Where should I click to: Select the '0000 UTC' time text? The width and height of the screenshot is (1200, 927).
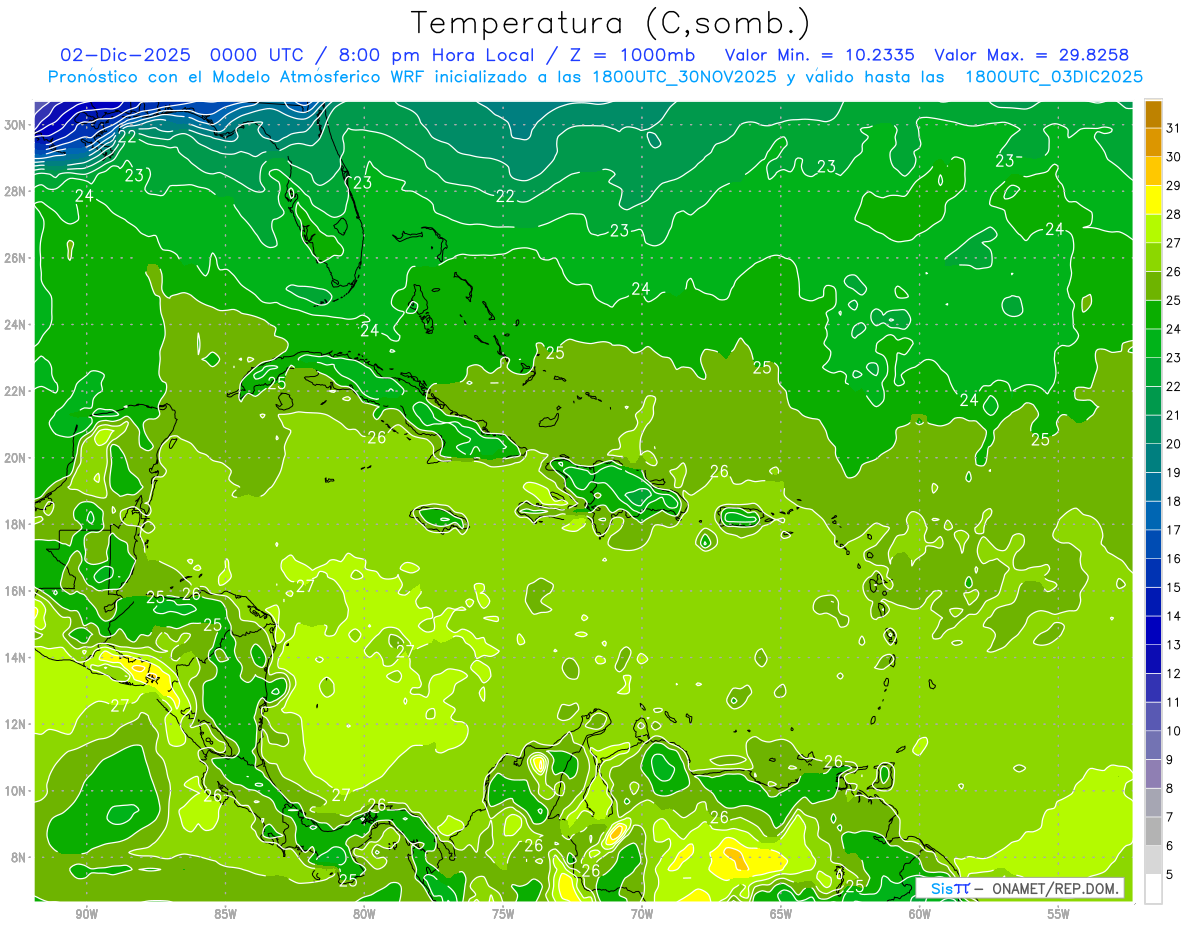tap(259, 55)
